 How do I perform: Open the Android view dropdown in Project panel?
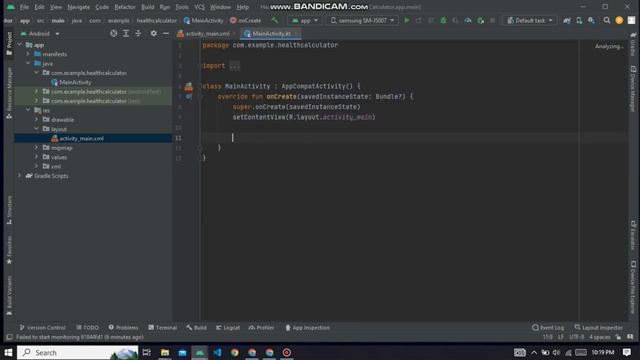pos(40,33)
